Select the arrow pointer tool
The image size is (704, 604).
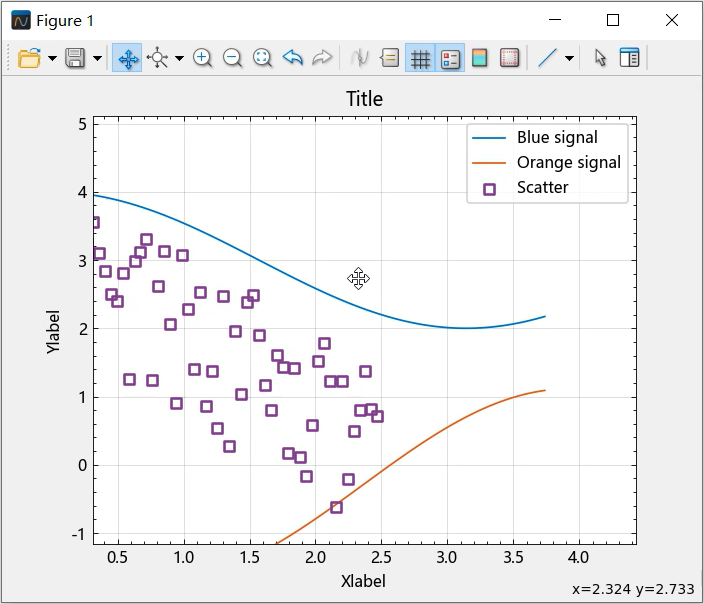(600, 58)
